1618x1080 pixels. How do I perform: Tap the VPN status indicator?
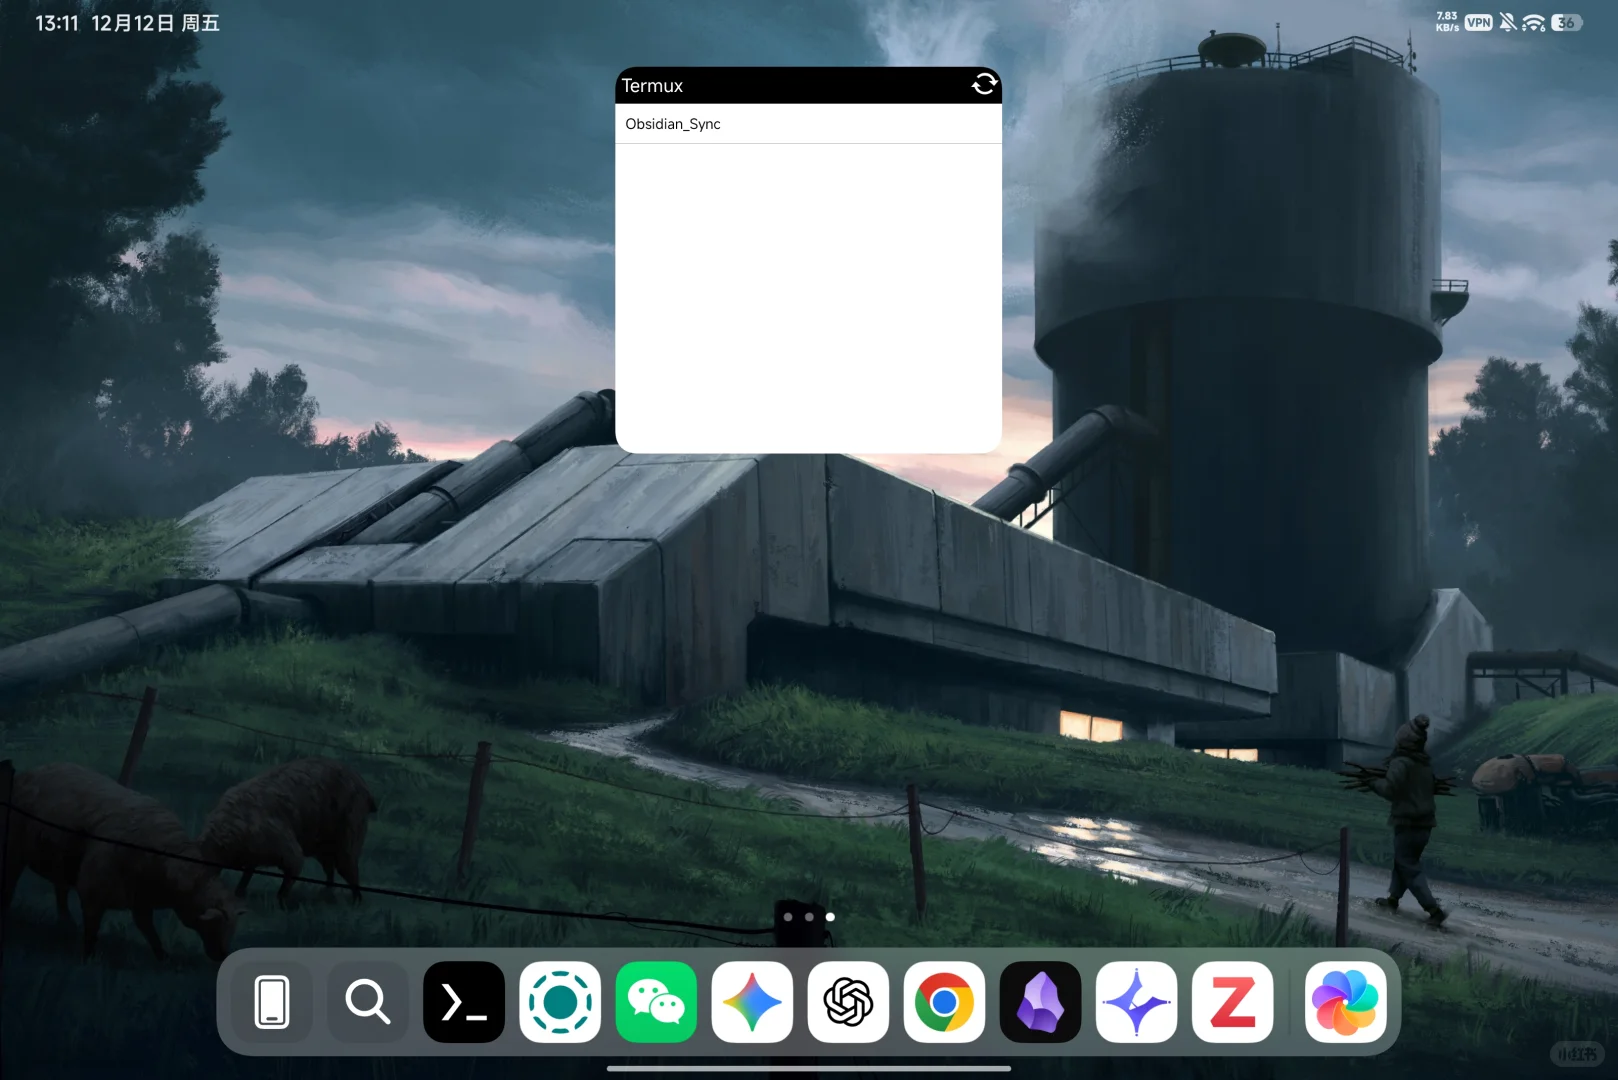tap(1477, 22)
